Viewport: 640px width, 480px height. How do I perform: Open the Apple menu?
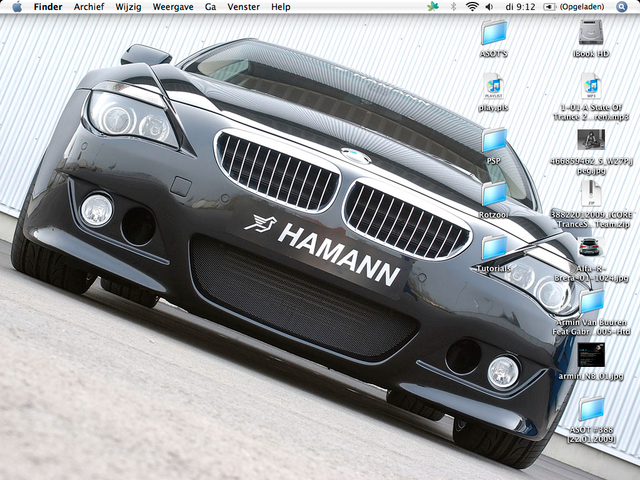click(17, 7)
